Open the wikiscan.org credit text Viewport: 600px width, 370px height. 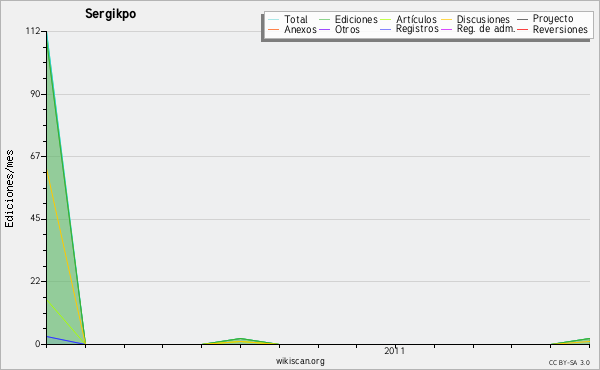[x=300, y=361]
